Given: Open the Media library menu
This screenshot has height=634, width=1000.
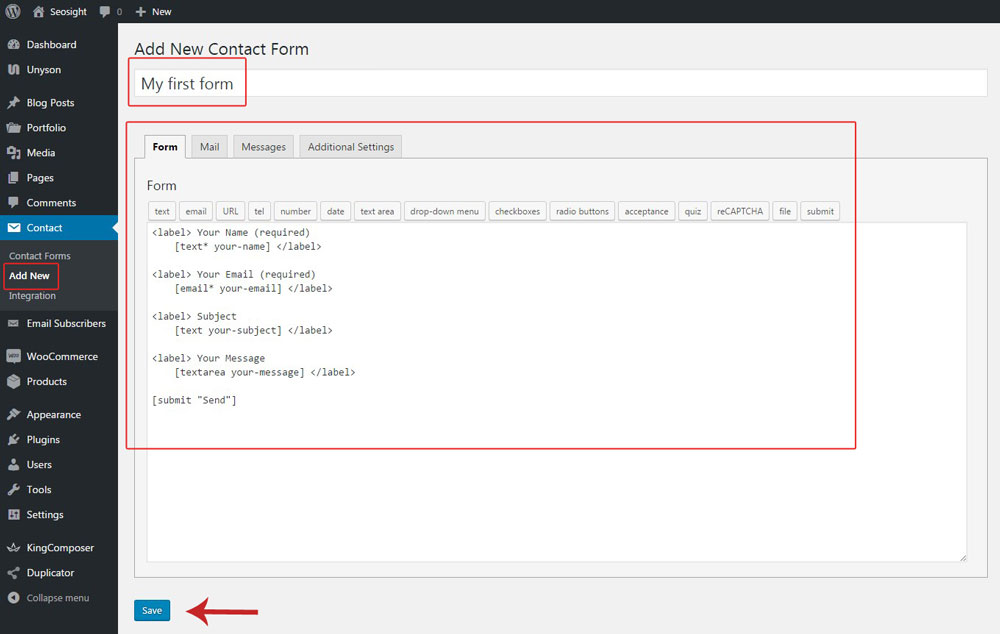Looking at the screenshot, I should click(x=41, y=153).
